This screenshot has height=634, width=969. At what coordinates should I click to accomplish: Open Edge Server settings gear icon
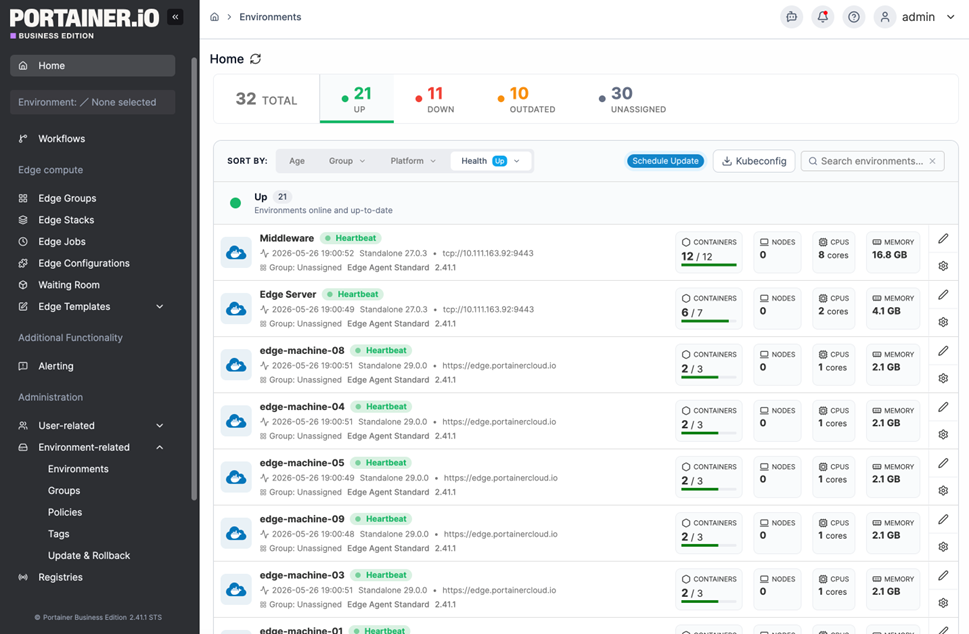pyautogui.click(x=943, y=323)
